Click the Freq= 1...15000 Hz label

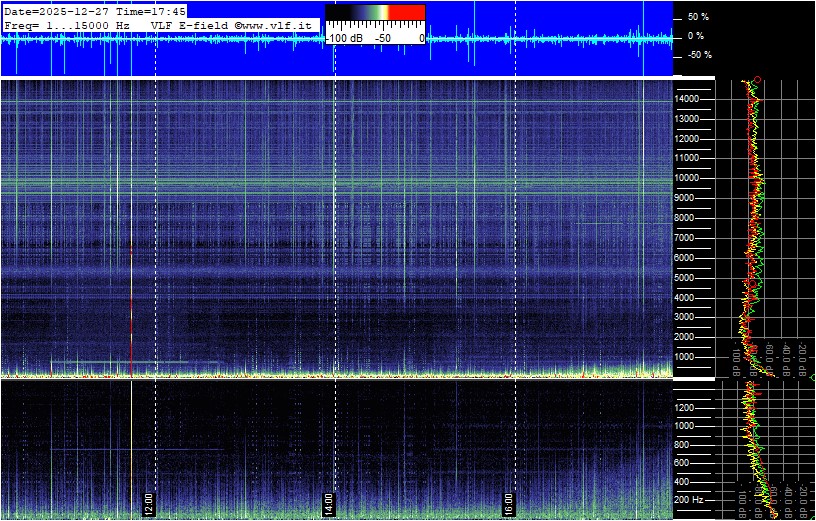[67, 24]
